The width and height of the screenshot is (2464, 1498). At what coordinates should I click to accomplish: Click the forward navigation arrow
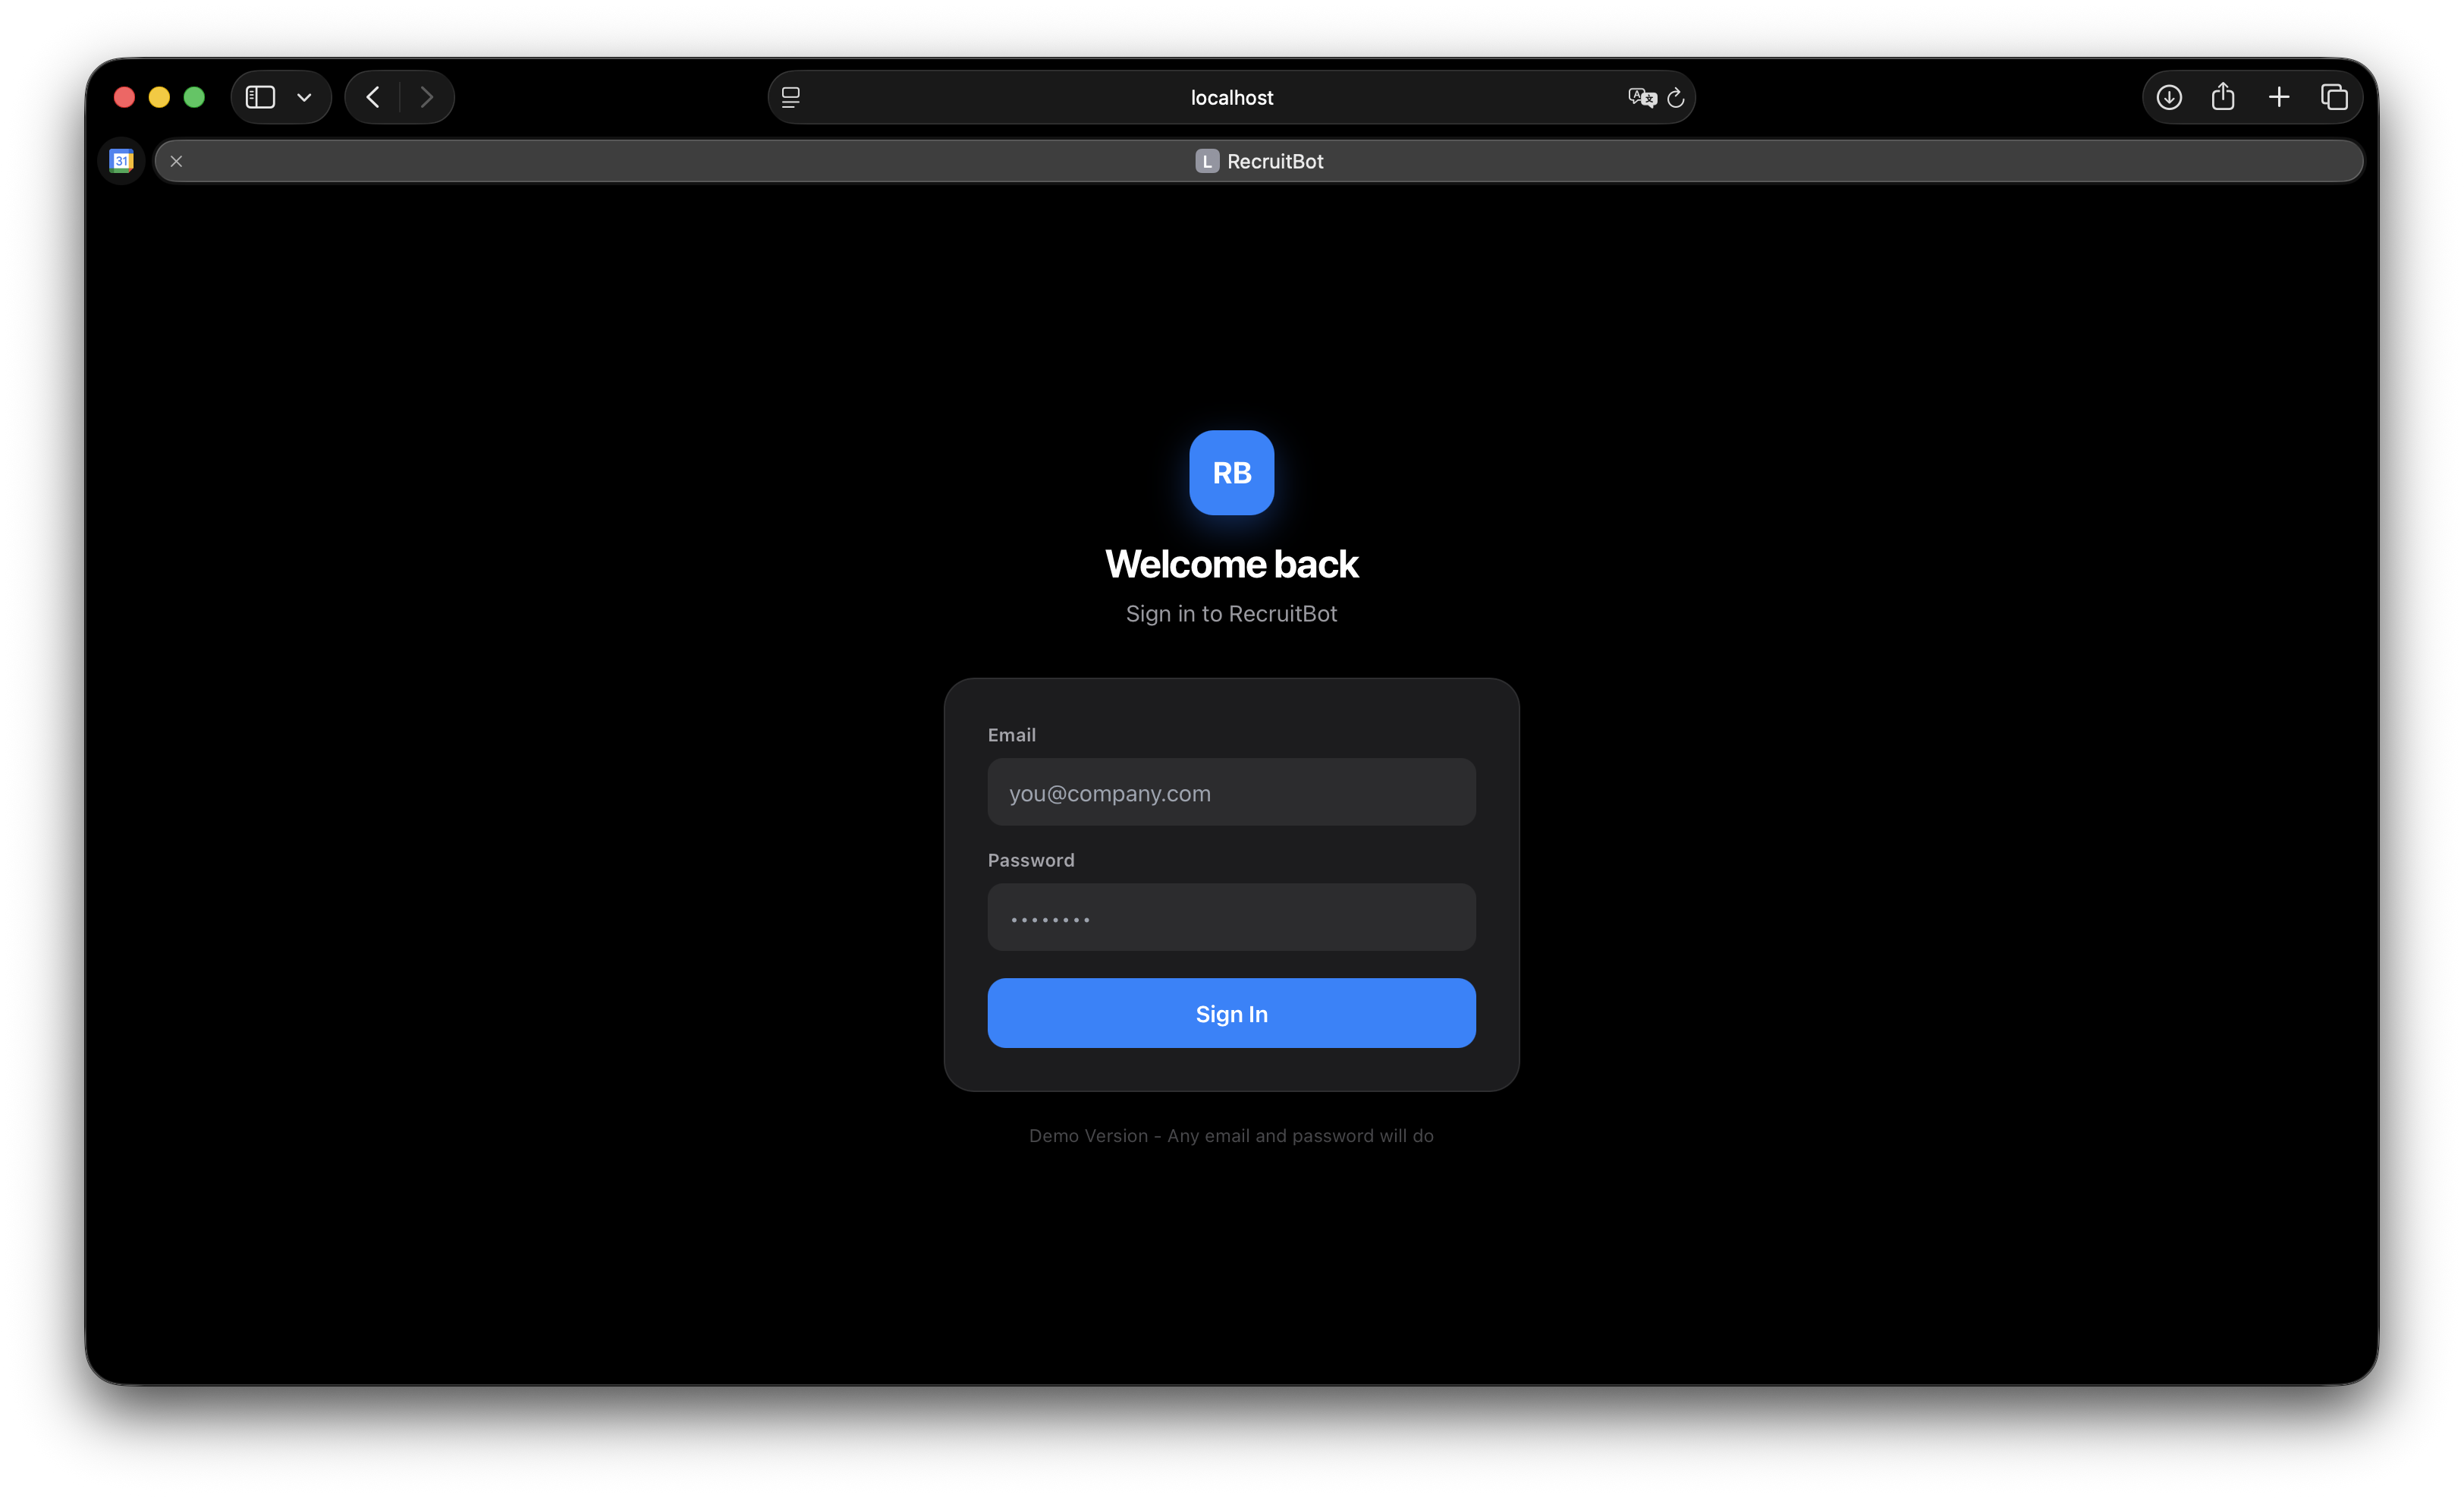coord(428,96)
